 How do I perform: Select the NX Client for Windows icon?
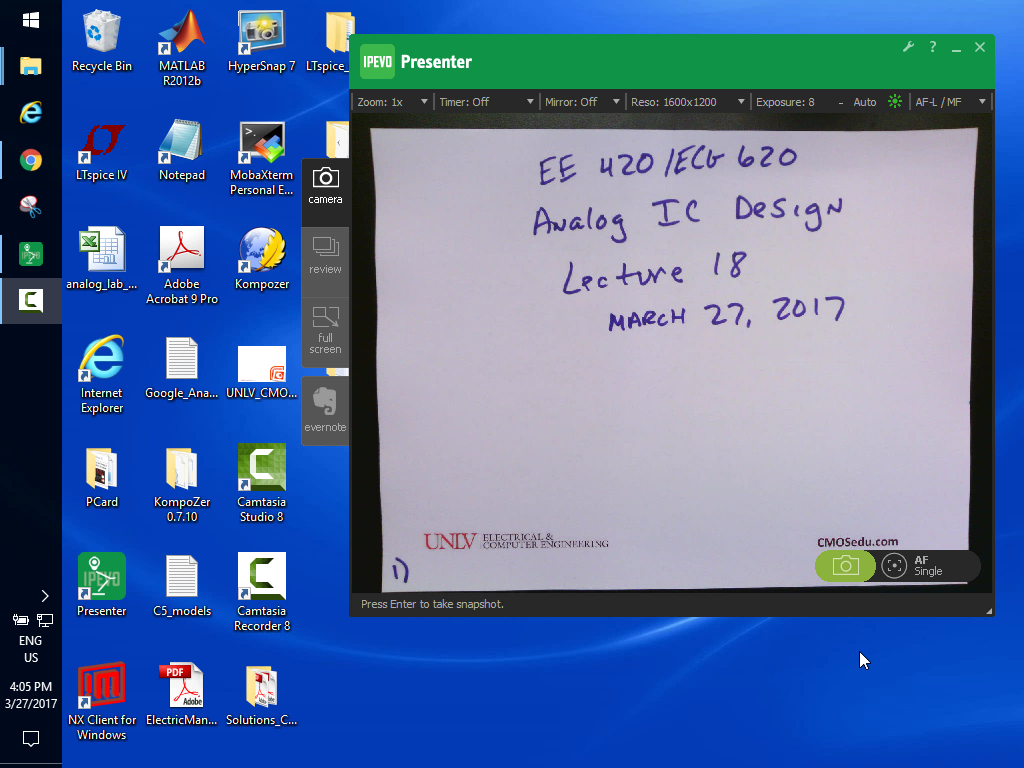click(101, 701)
